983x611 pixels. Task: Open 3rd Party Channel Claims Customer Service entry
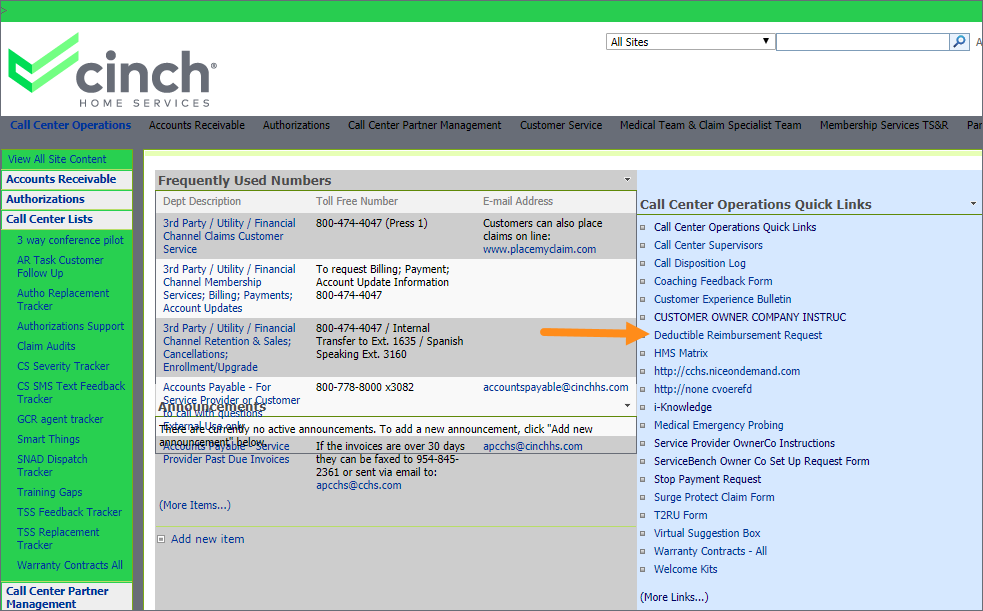coord(229,236)
